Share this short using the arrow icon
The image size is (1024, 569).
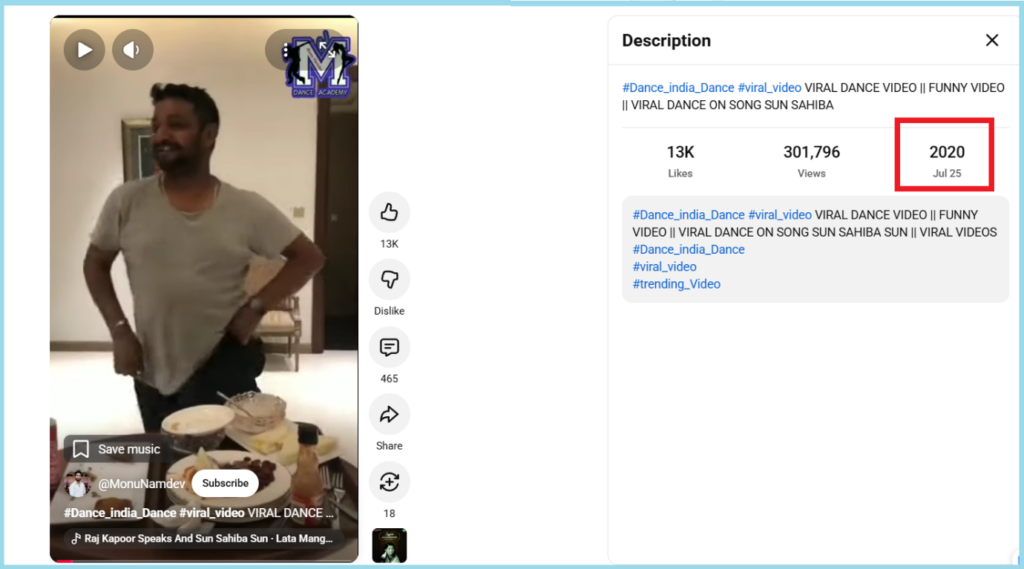point(389,414)
